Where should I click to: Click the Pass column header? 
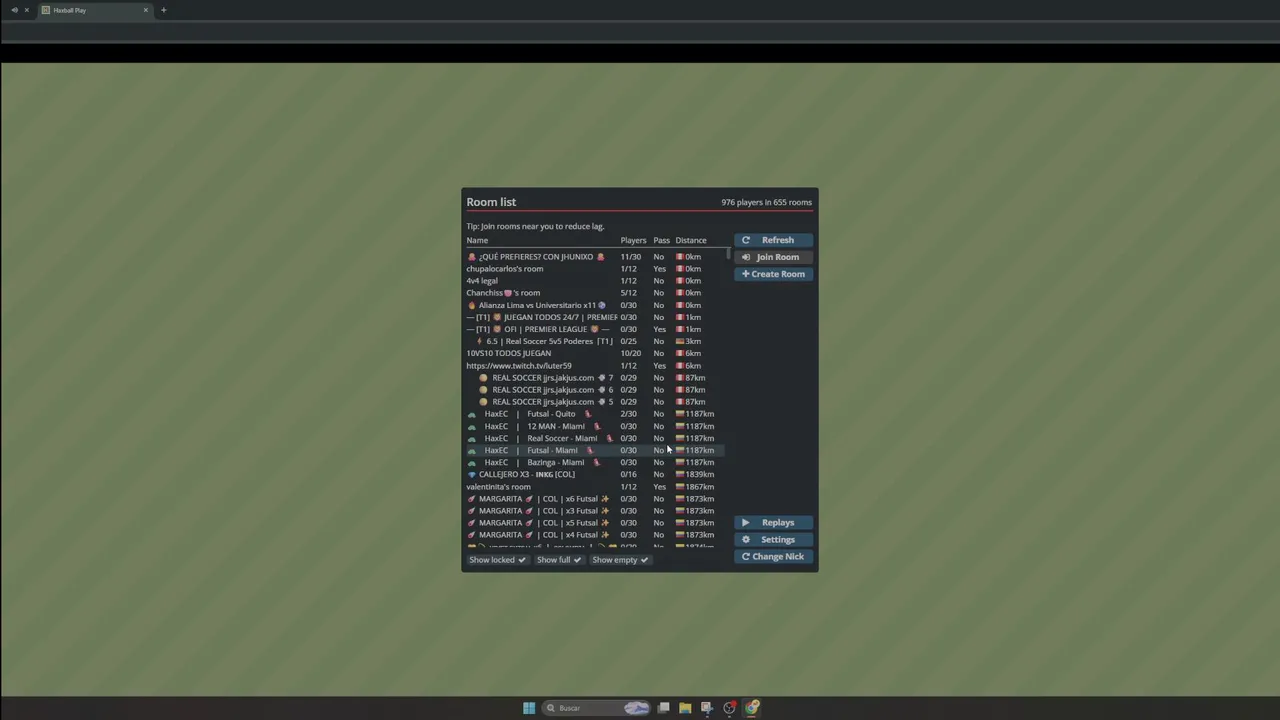click(661, 240)
